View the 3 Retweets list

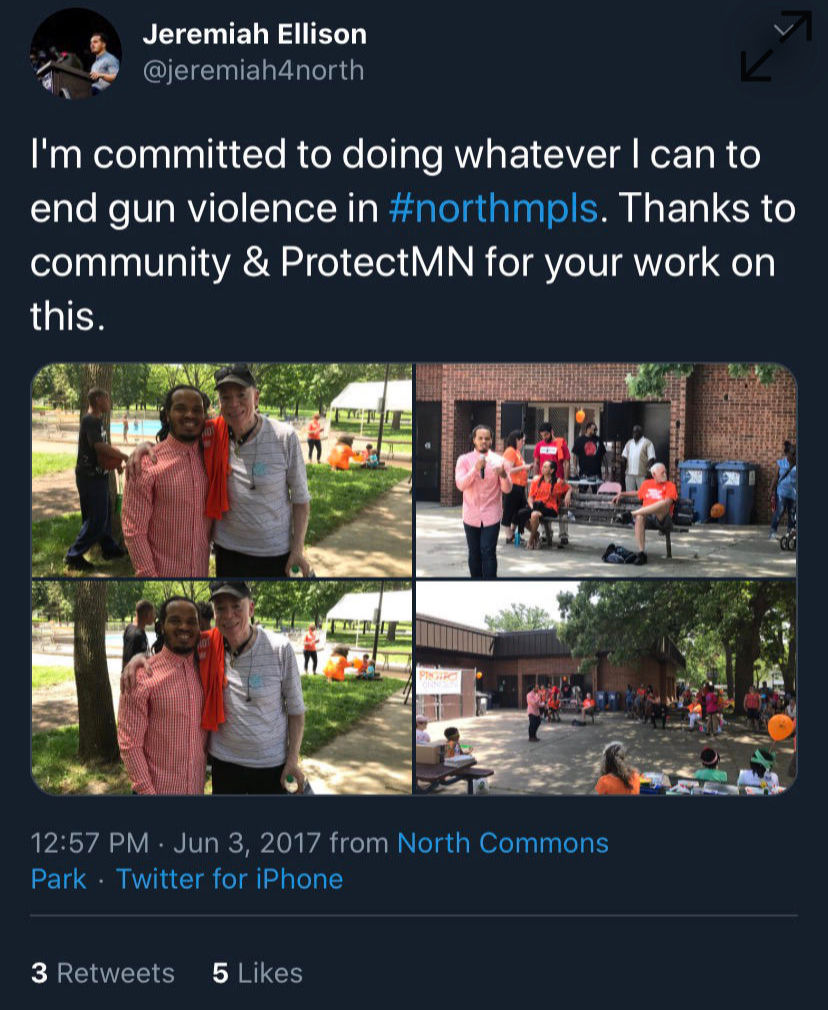click(x=102, y=973)
